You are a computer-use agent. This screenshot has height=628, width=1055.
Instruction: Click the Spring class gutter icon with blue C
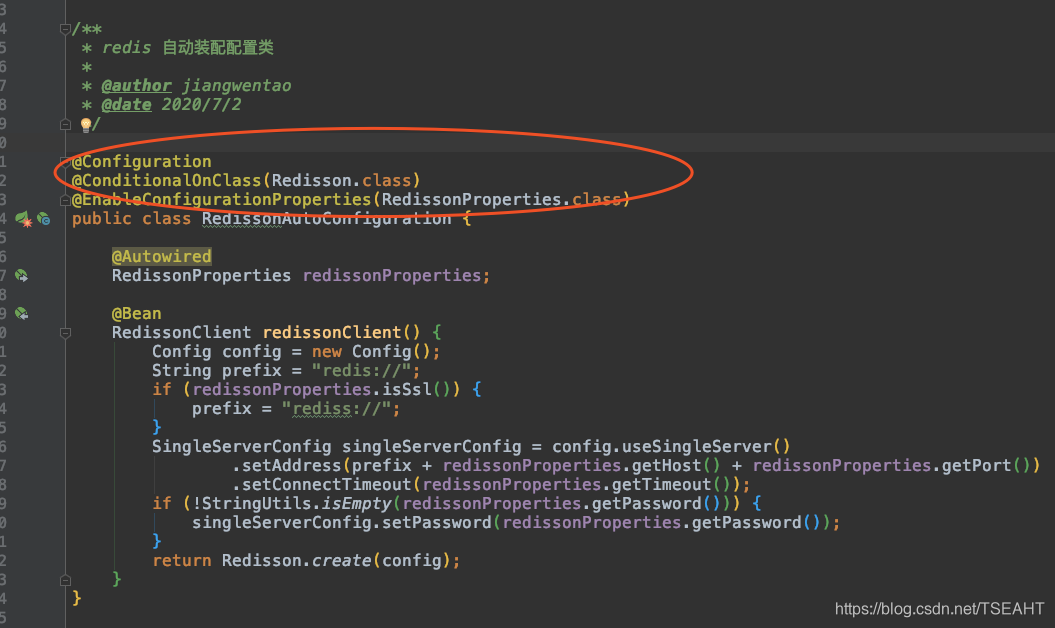coord(44,218)
